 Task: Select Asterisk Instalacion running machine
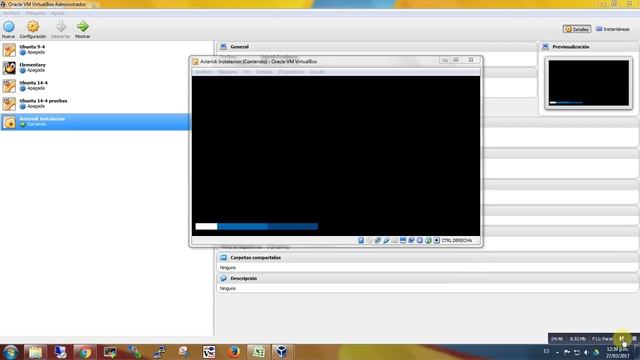pyautogui.click(x=95, y=122)
